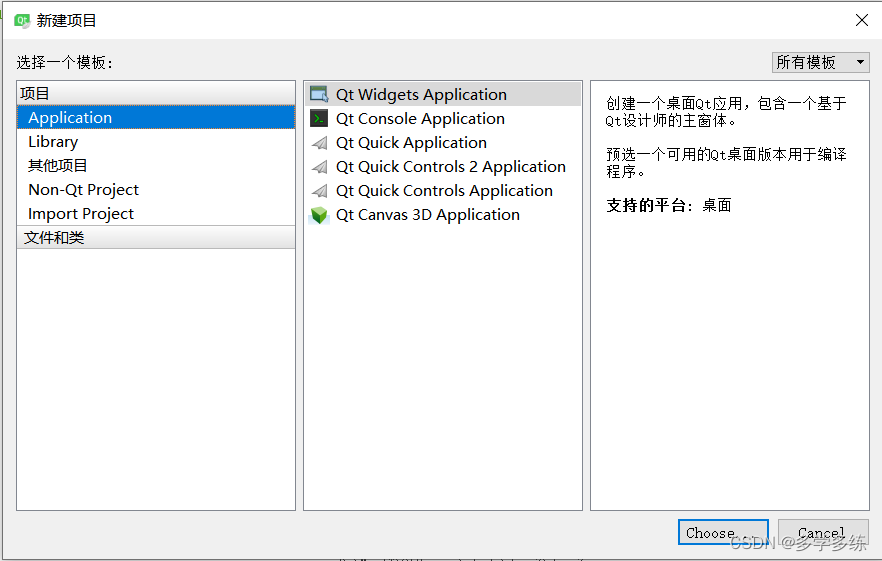Click the Qt Quick Controls 2 Application icon

tap(320, 167)
